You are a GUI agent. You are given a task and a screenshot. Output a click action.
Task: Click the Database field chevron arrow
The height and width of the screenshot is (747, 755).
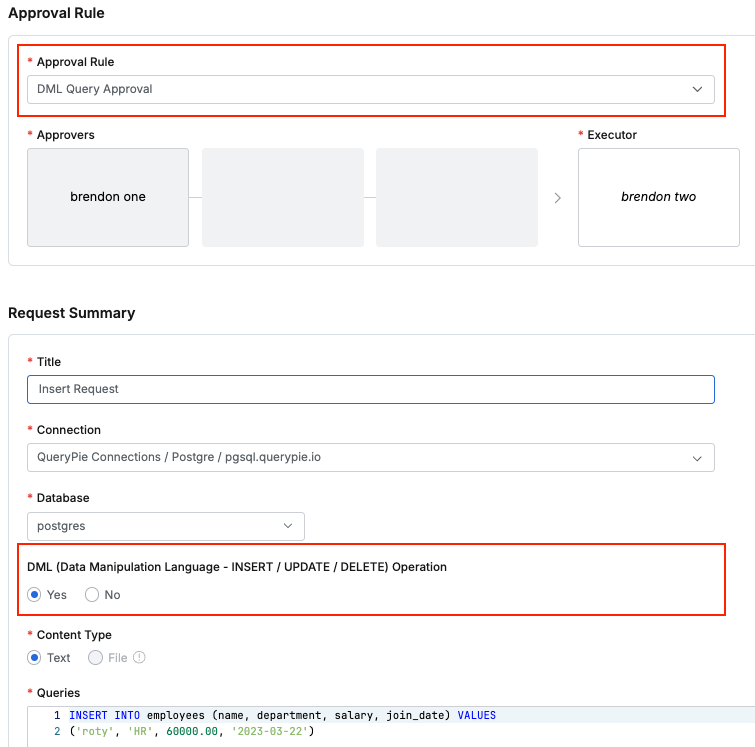pos(288,525)
